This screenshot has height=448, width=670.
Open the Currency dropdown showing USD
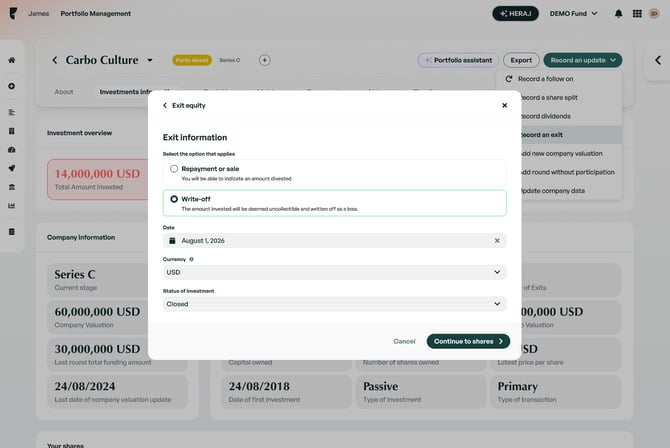[334, 272]
